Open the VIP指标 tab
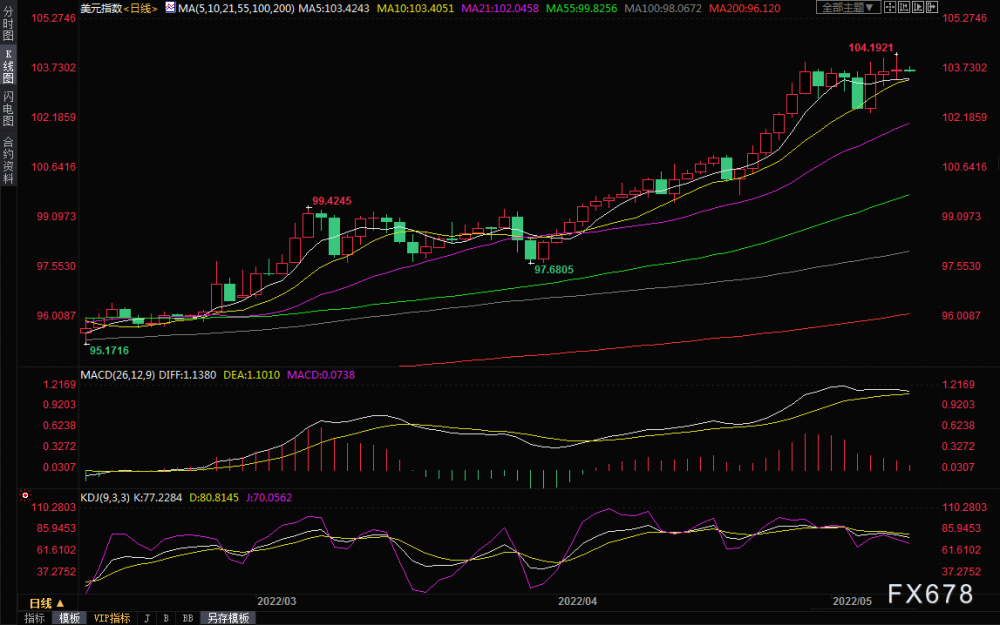The height and width of the screenshot is (625, 1000). coord(112,618)
